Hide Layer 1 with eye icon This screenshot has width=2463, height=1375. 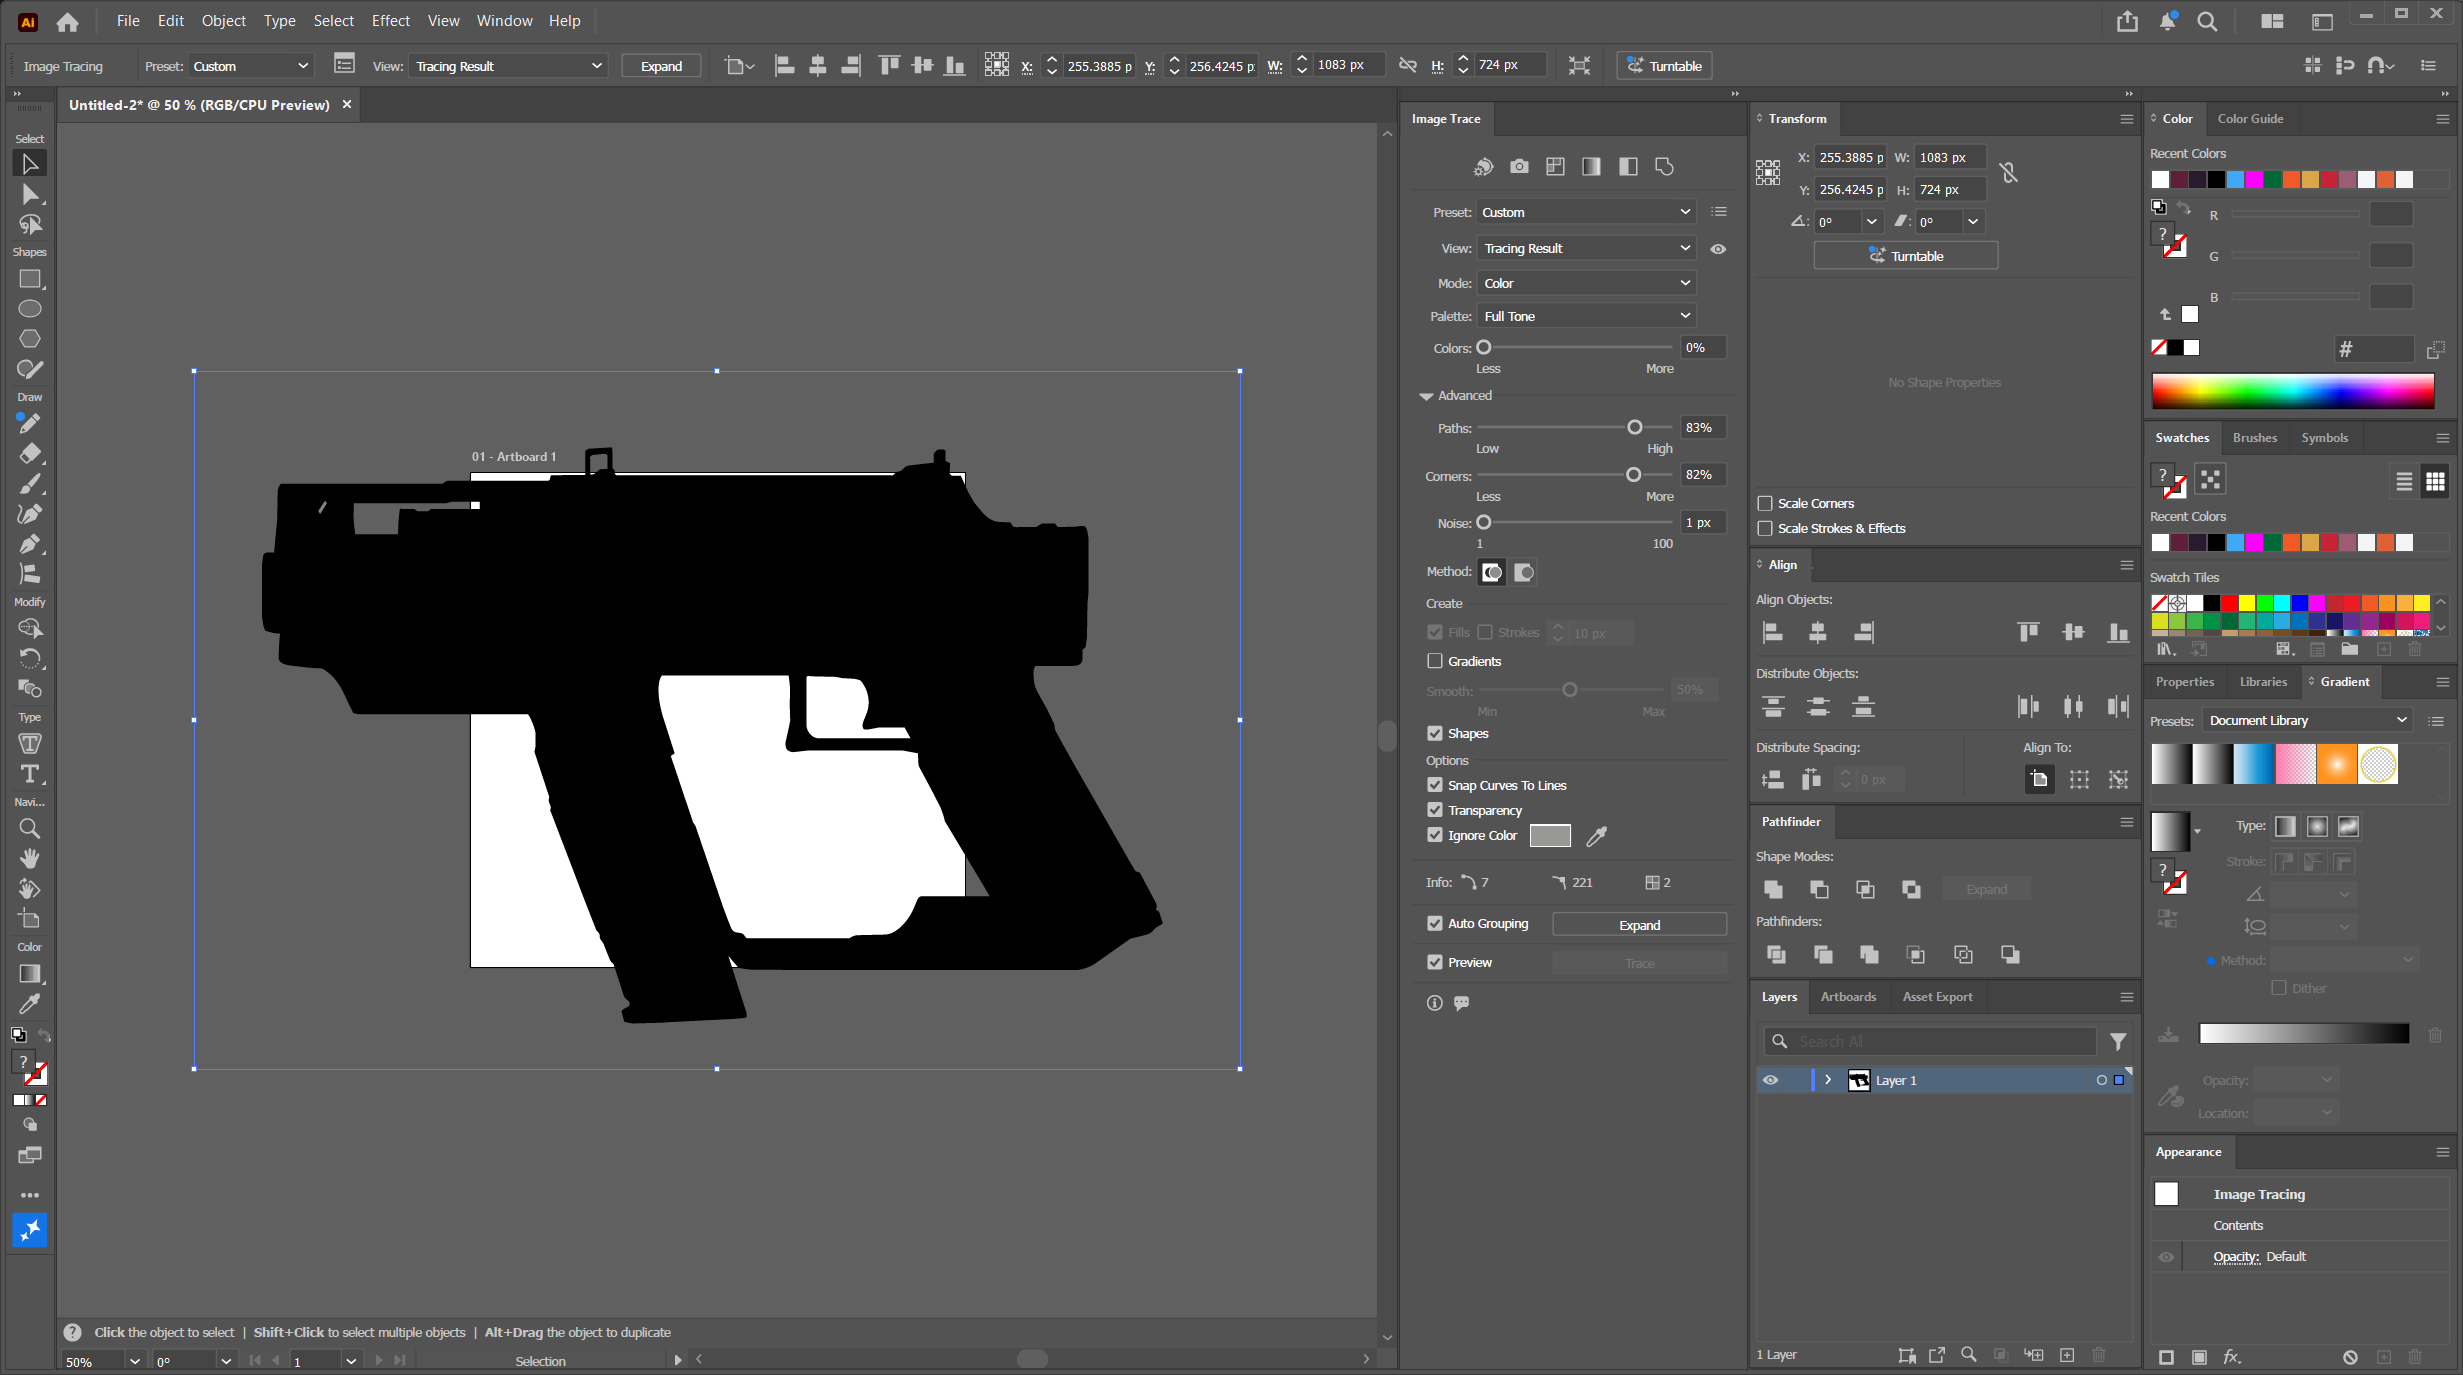click(1770, 1080)
